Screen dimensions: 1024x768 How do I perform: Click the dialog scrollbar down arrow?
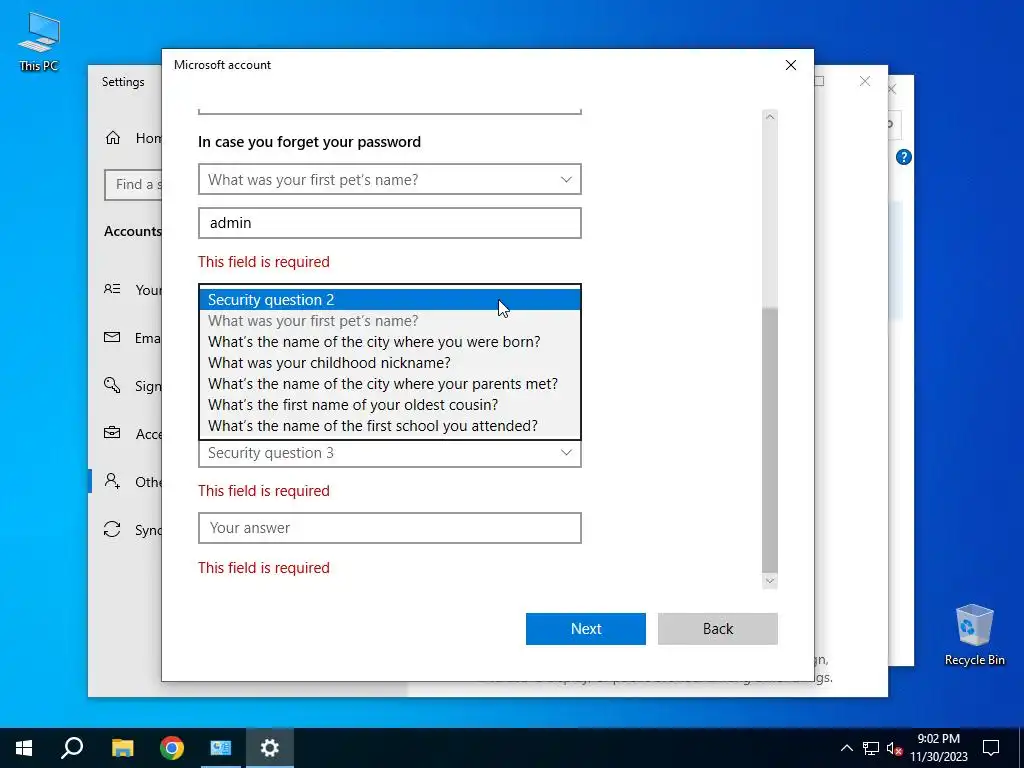pos(770,581)
